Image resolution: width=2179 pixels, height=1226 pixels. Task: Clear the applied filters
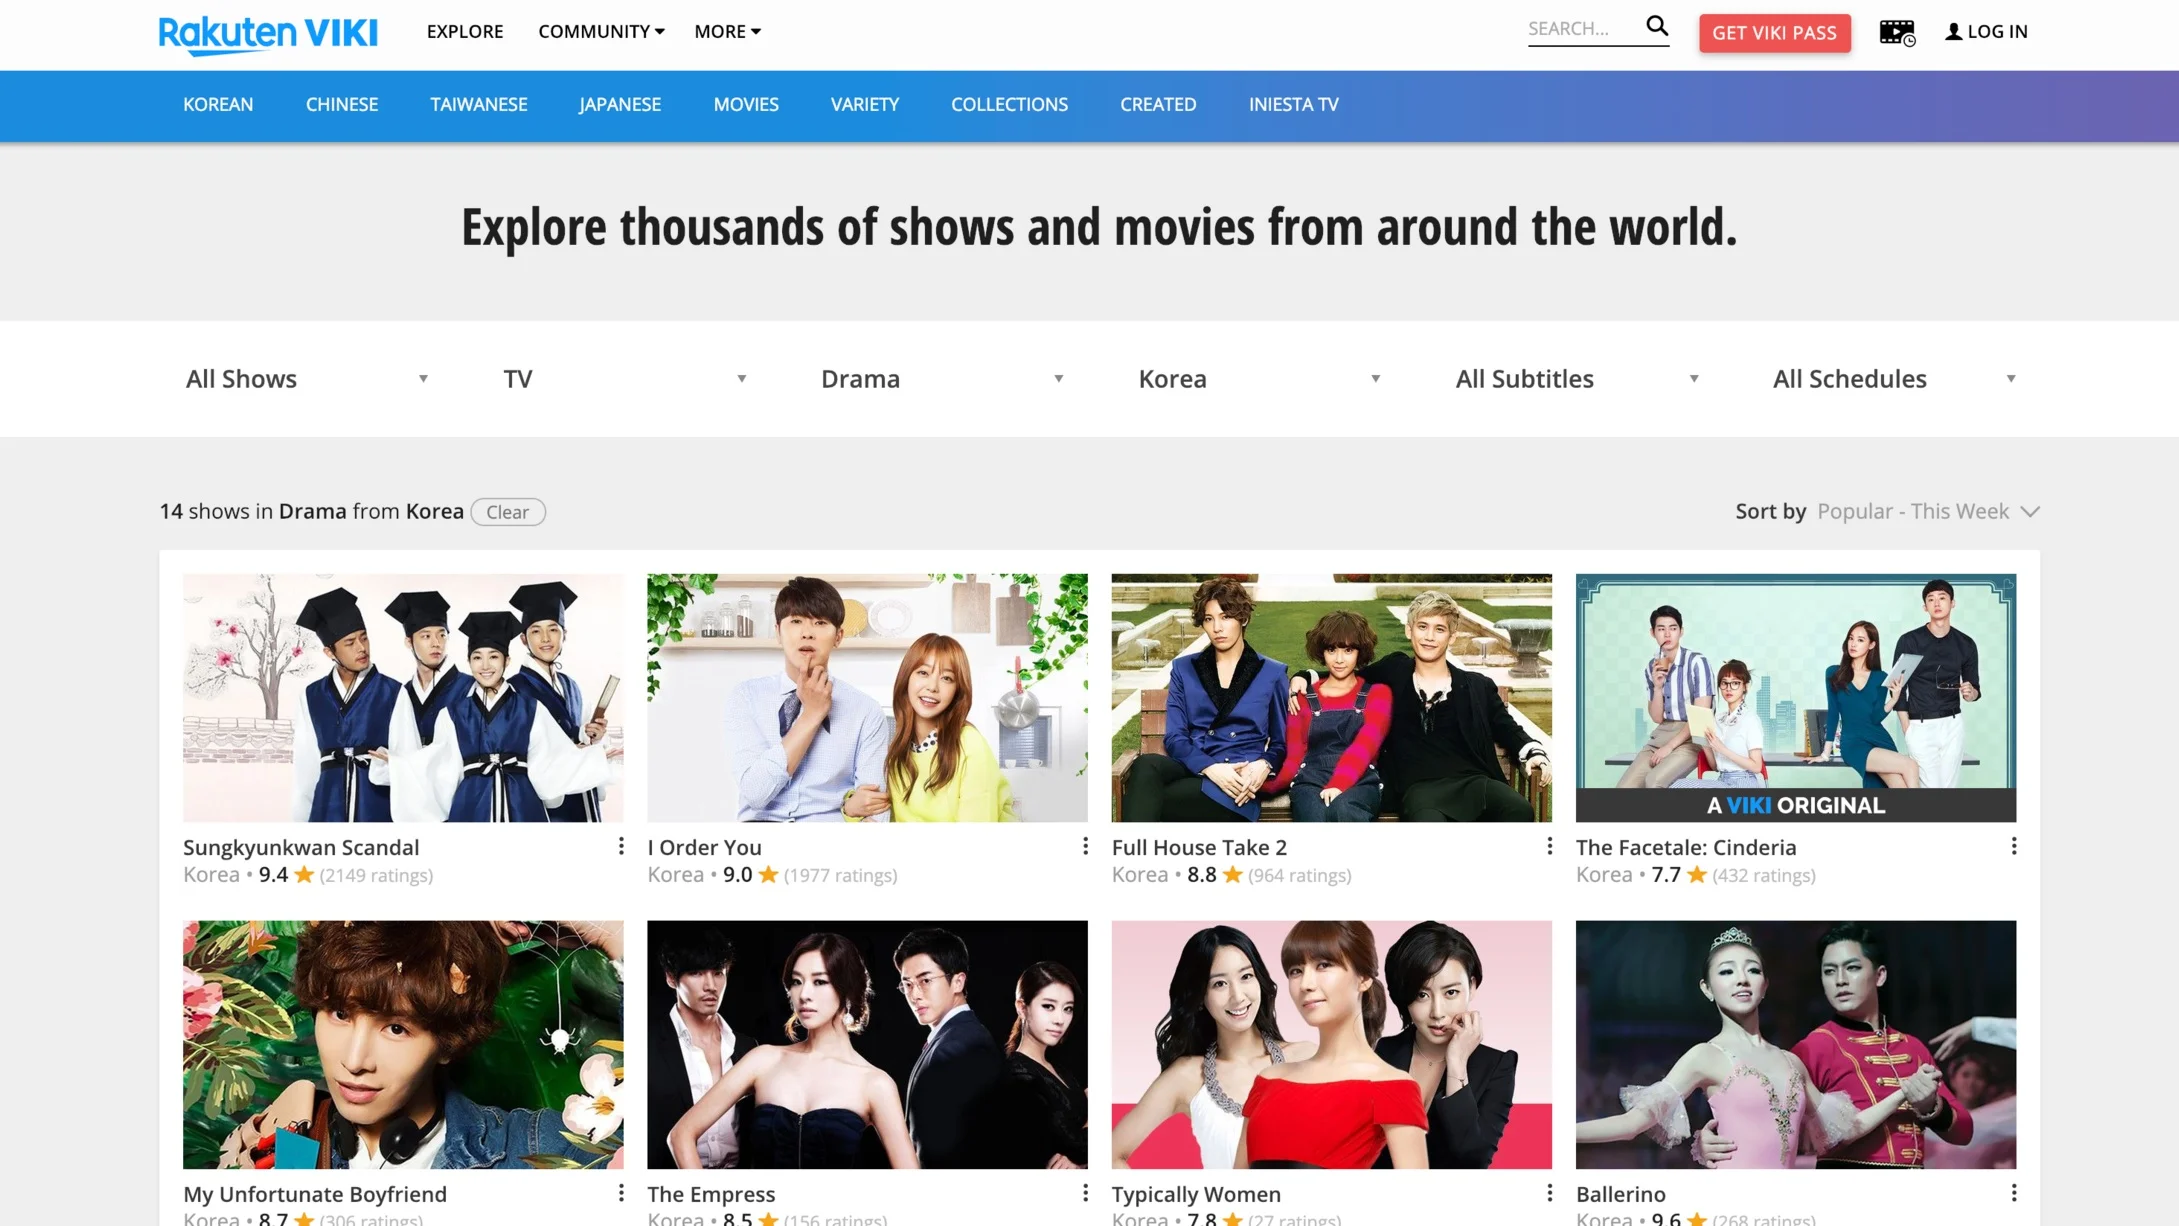click(508, 512)
